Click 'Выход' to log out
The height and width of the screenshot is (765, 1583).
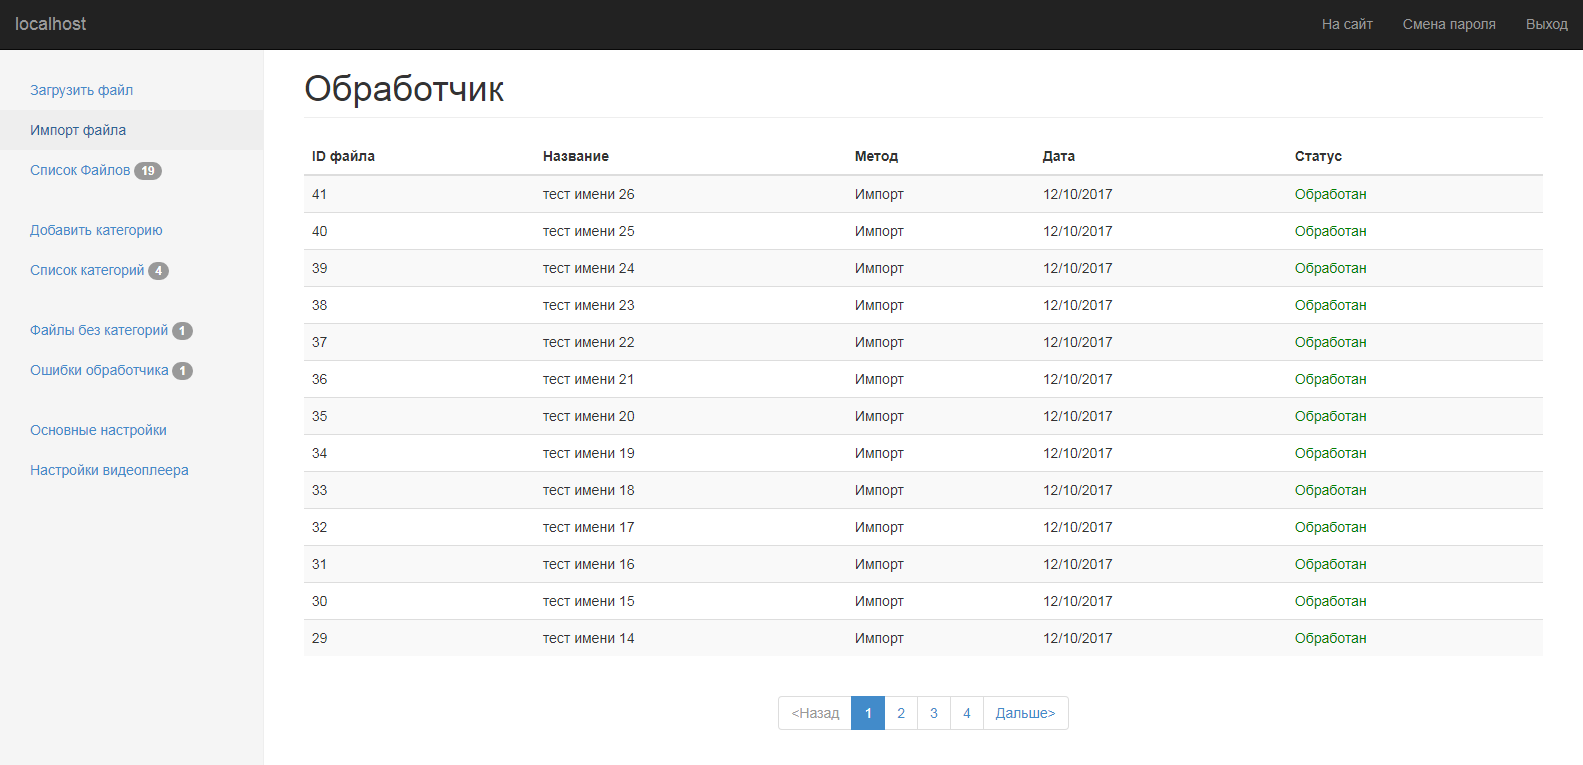[1546, 24]
